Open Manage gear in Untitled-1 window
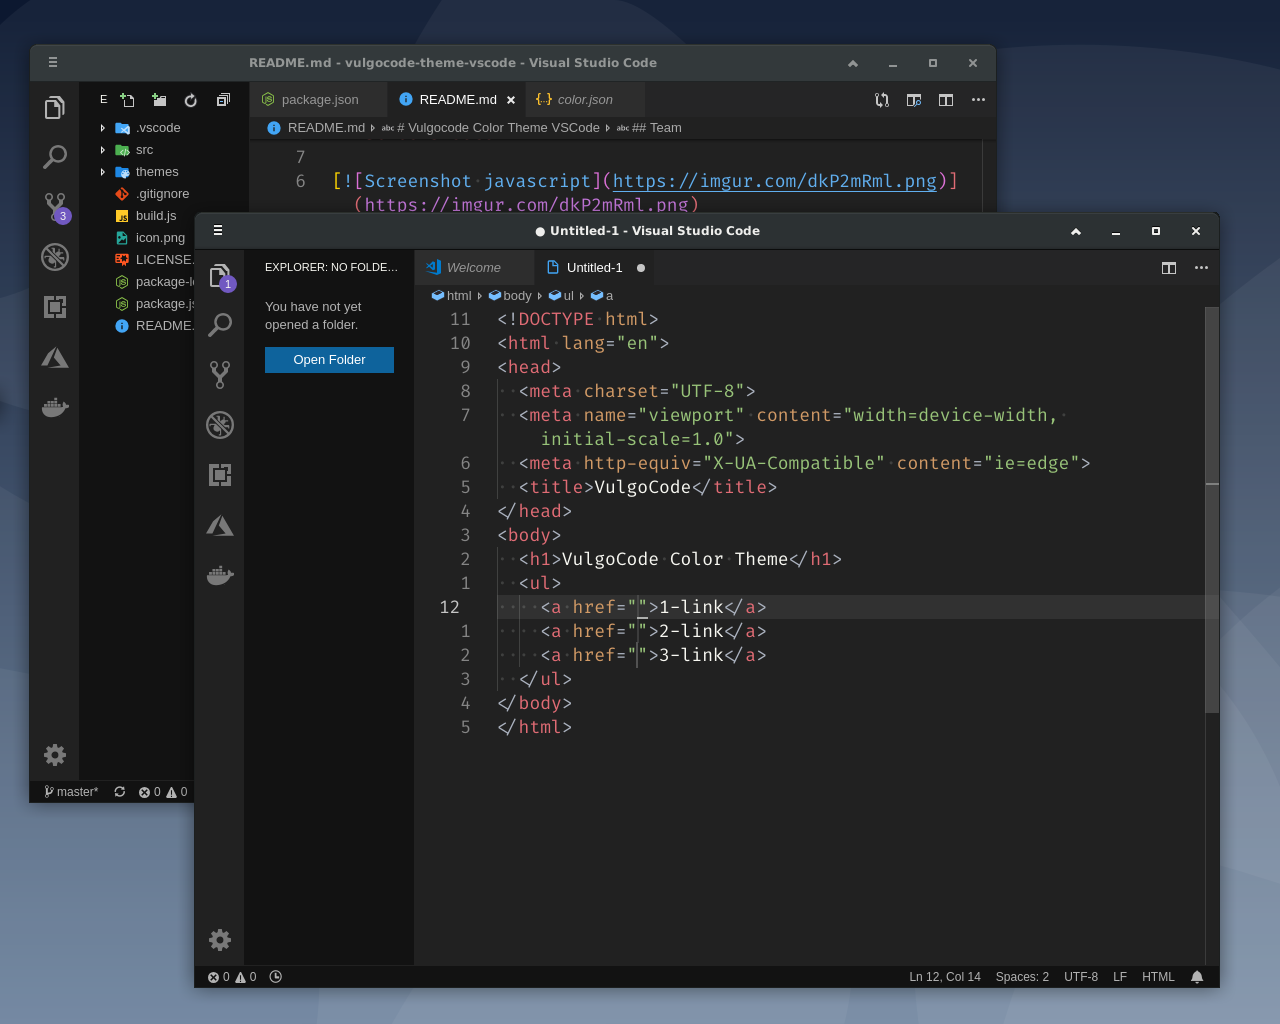 (220, 939)
